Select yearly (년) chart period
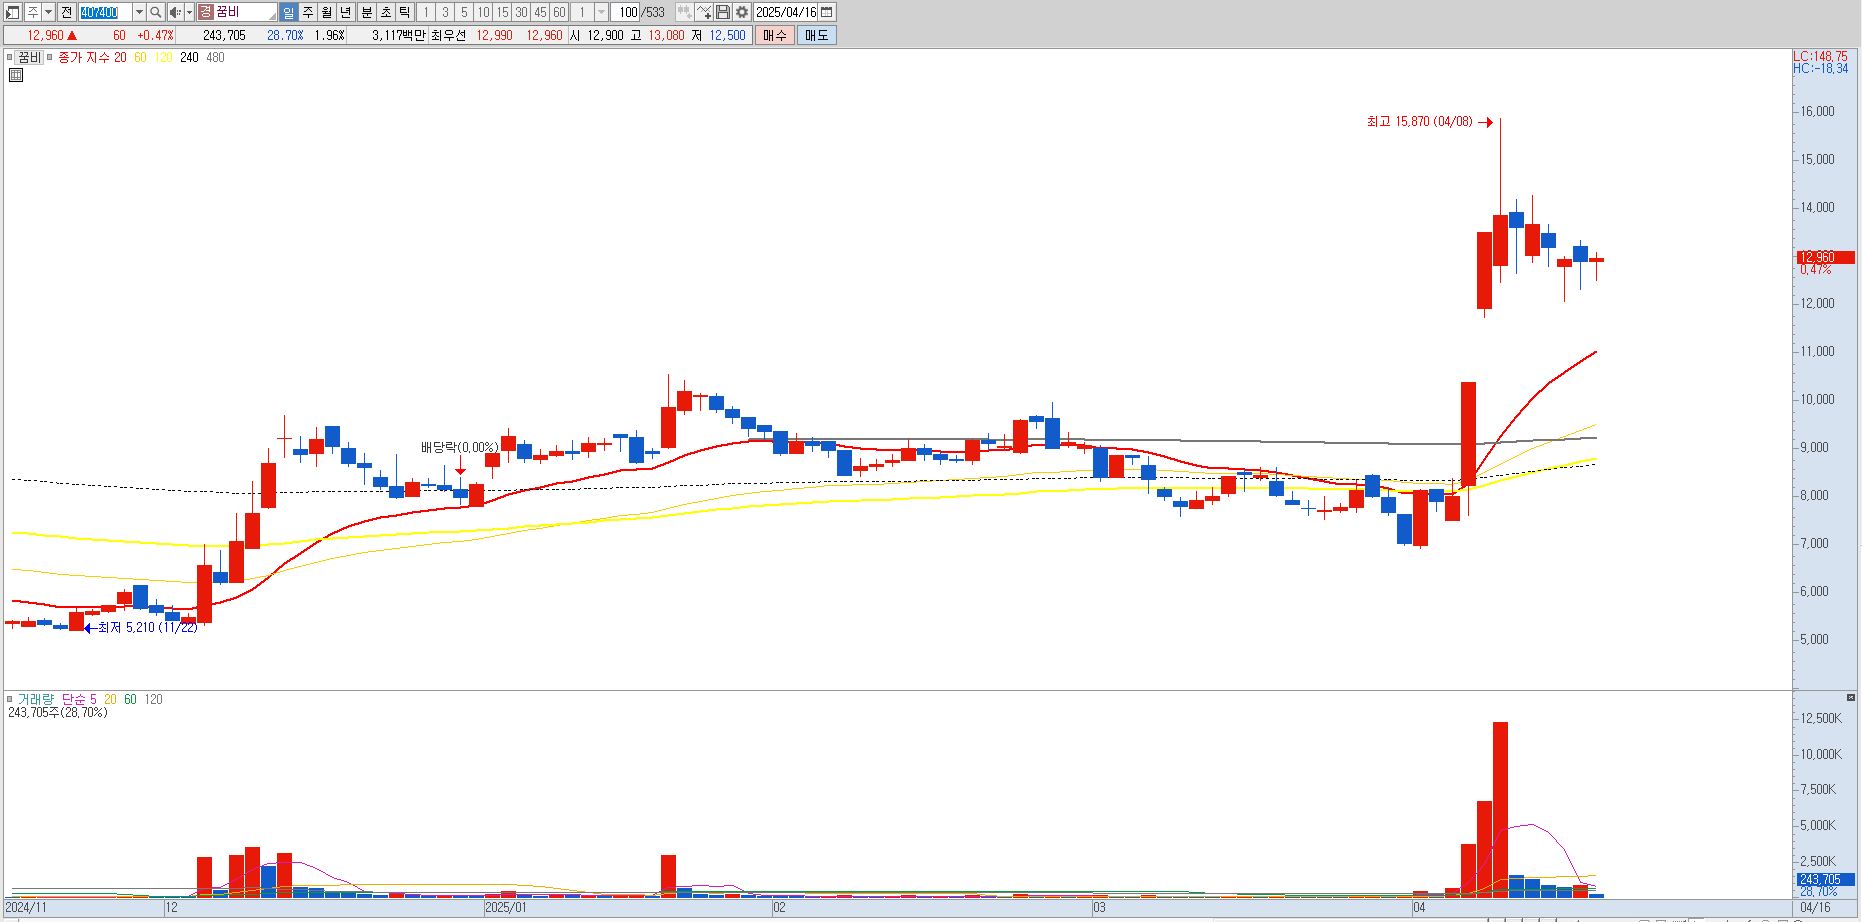Screen dimensions: 1862x922 (346, 12)
